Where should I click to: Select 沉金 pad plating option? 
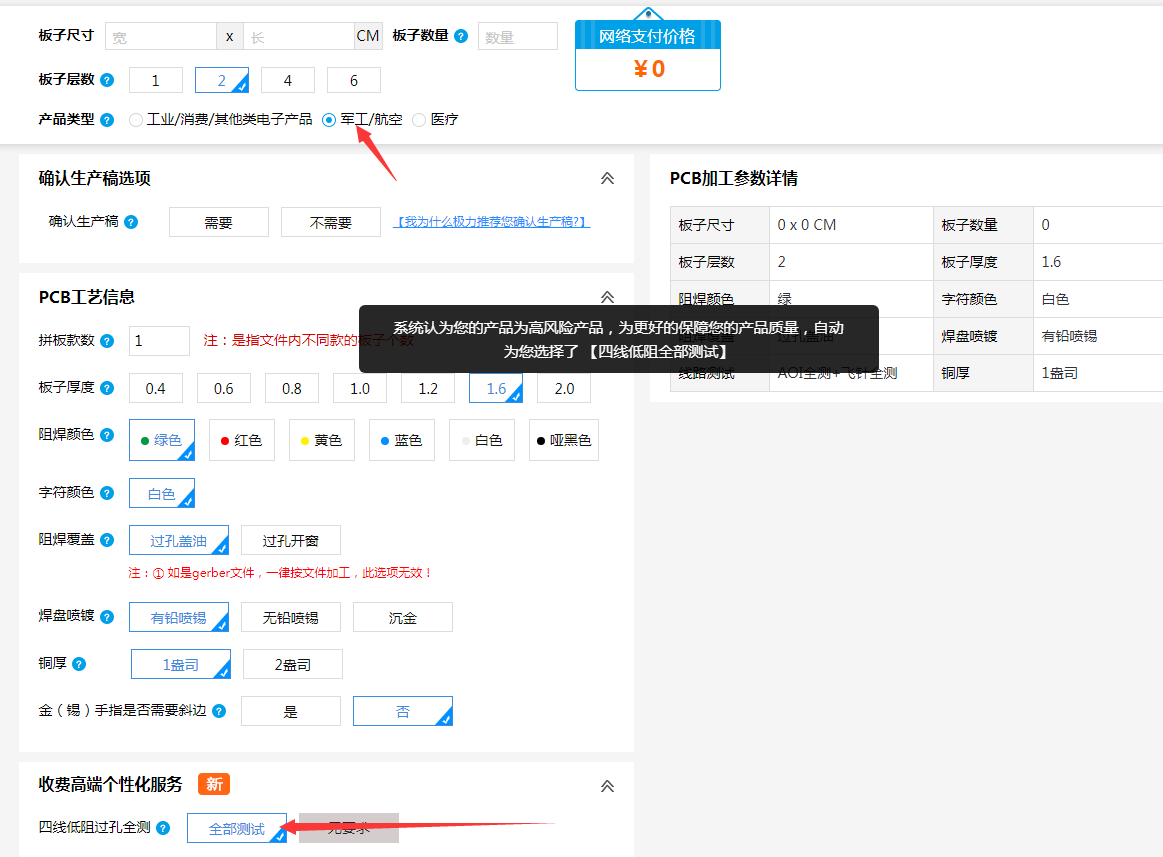pyautogui.click(x=402, y=618)
